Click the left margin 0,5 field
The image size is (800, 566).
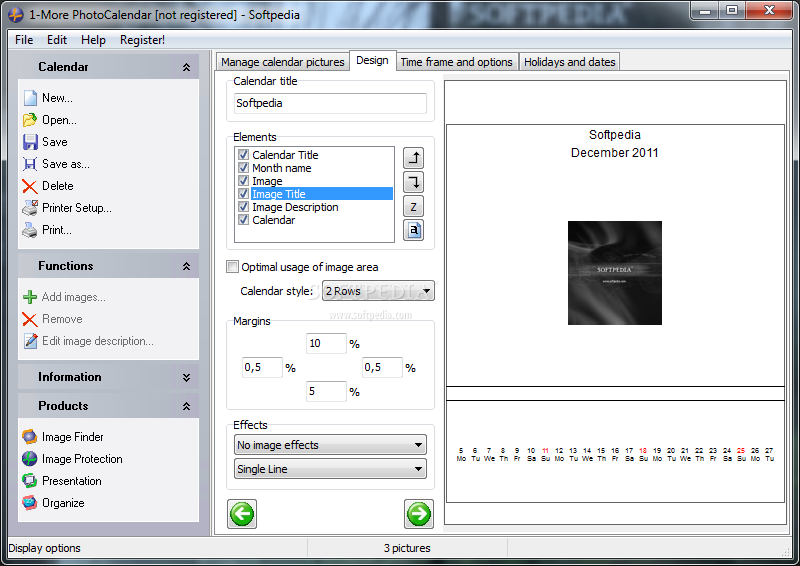click(262, 367)
